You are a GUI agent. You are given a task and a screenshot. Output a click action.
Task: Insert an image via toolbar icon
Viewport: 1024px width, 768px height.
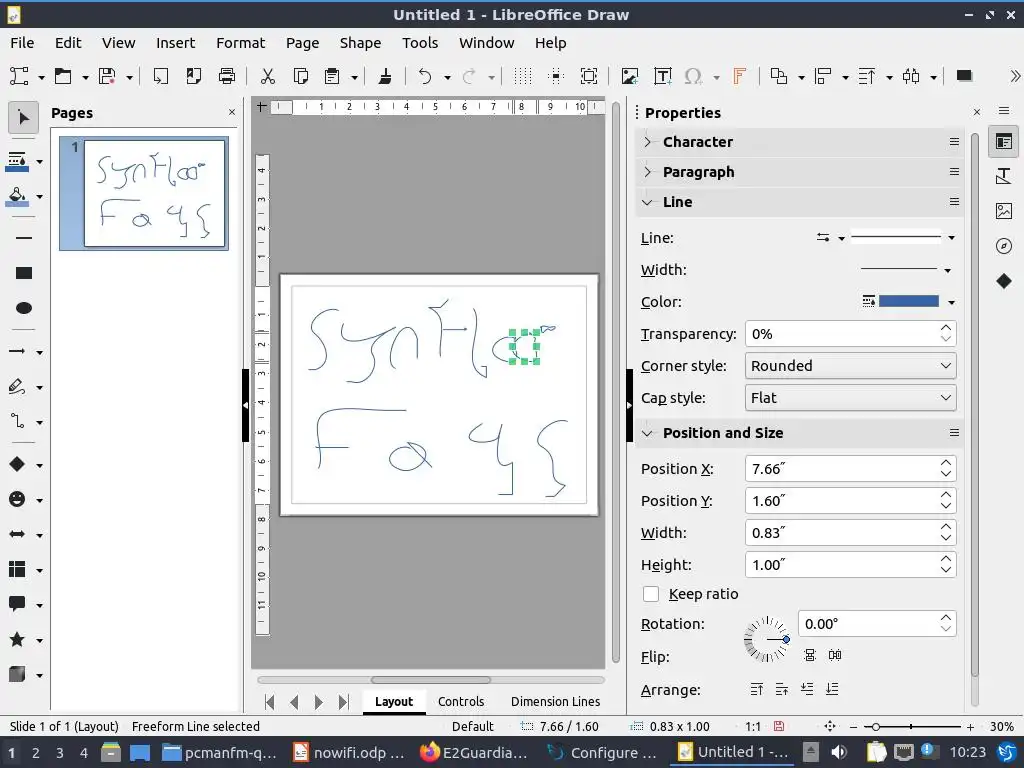click(630, 76)
